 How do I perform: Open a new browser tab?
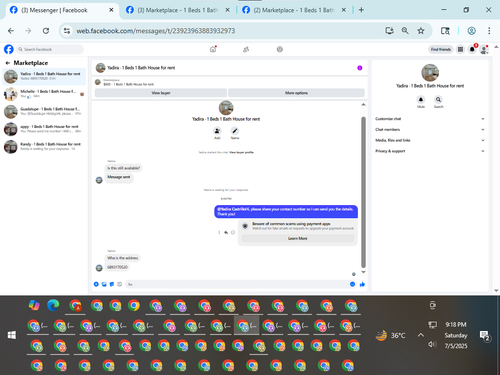(361, 10)
